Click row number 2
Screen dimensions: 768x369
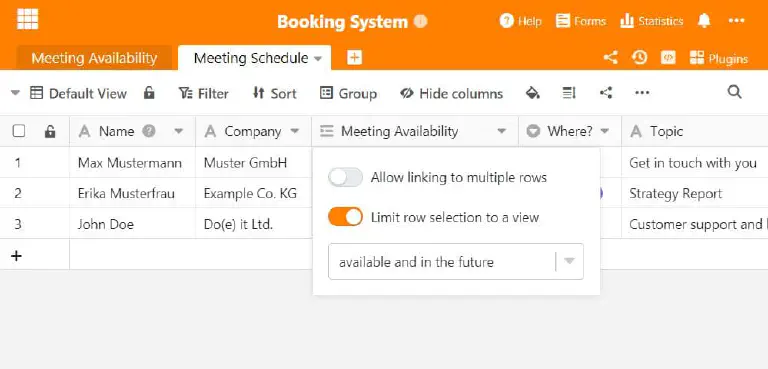tap(18, 193)
